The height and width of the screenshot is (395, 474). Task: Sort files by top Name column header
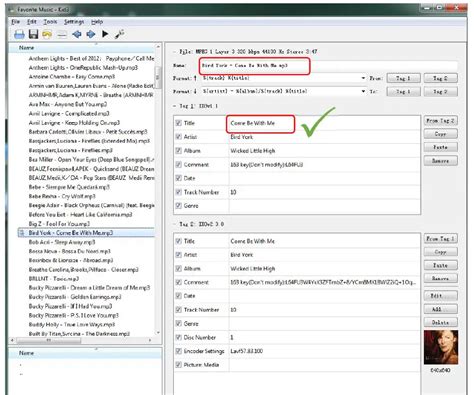coord(82,48)
